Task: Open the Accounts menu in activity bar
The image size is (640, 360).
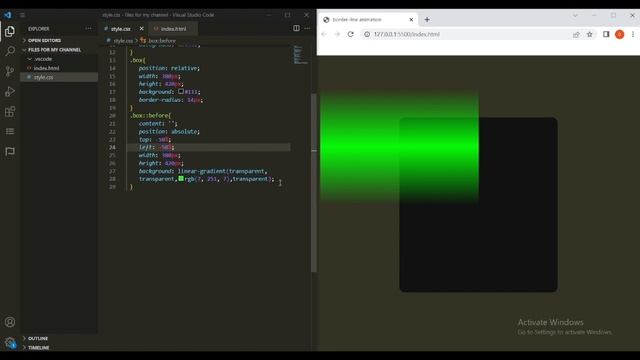Action: pos(10,322)
